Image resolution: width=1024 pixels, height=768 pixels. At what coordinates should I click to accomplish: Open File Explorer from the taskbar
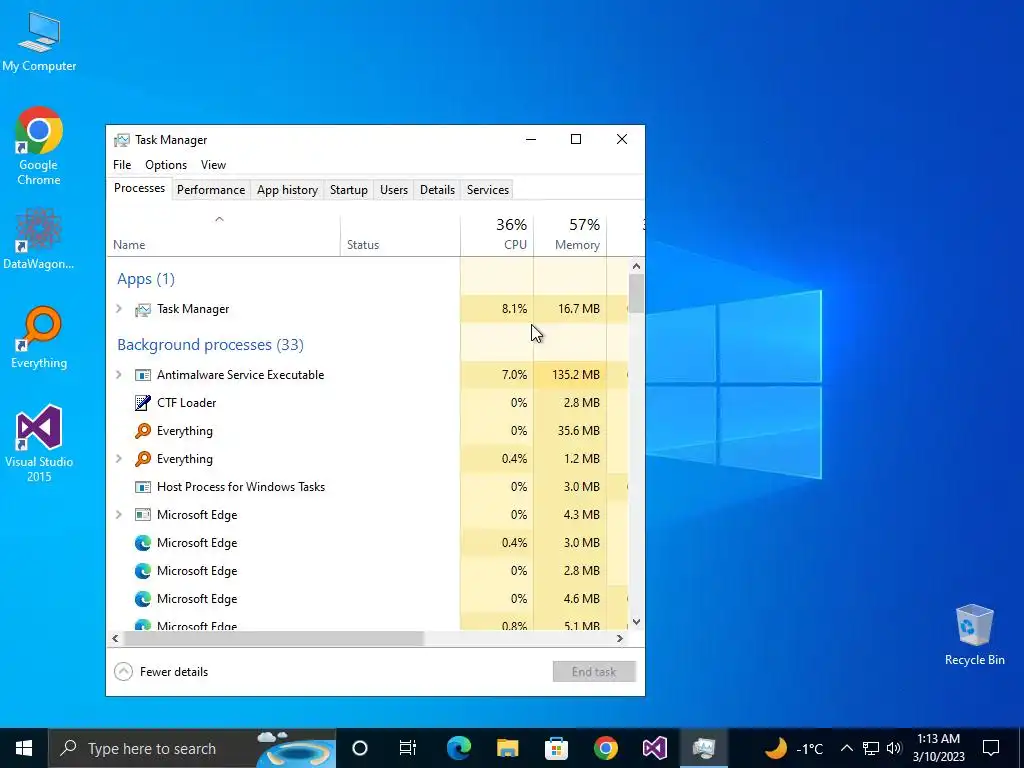(x=507, y=748)
